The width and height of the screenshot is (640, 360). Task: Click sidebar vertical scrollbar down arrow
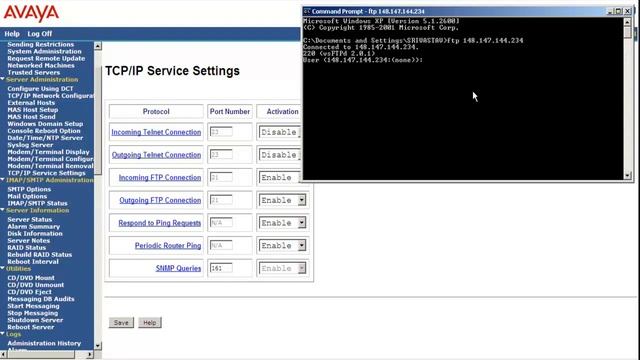(98, 345)
